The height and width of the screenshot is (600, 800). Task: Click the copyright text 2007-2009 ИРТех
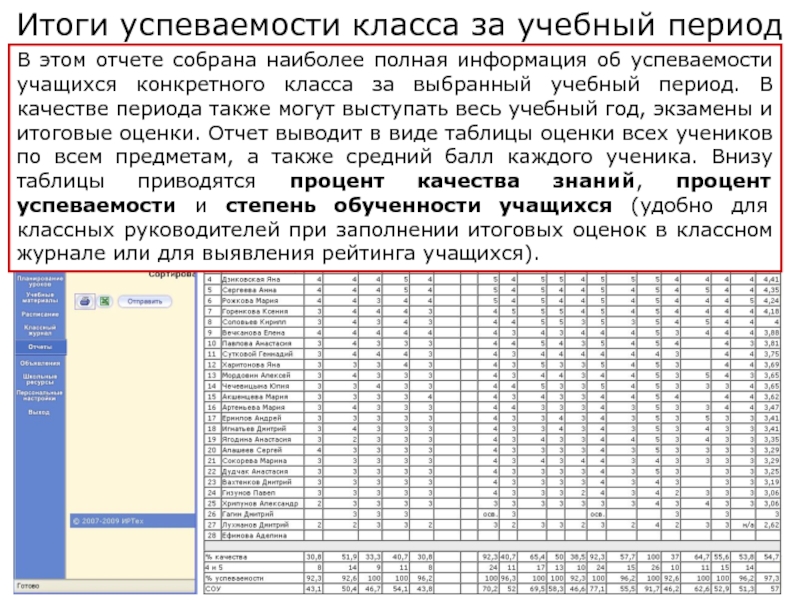coord(108,521)
